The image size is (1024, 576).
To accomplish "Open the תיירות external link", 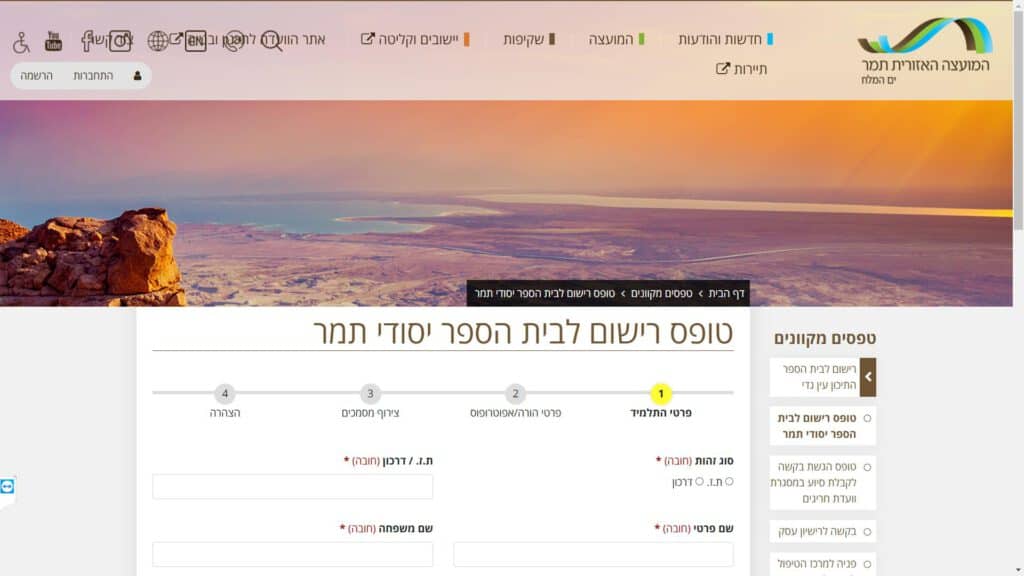I will coord(741,69).
